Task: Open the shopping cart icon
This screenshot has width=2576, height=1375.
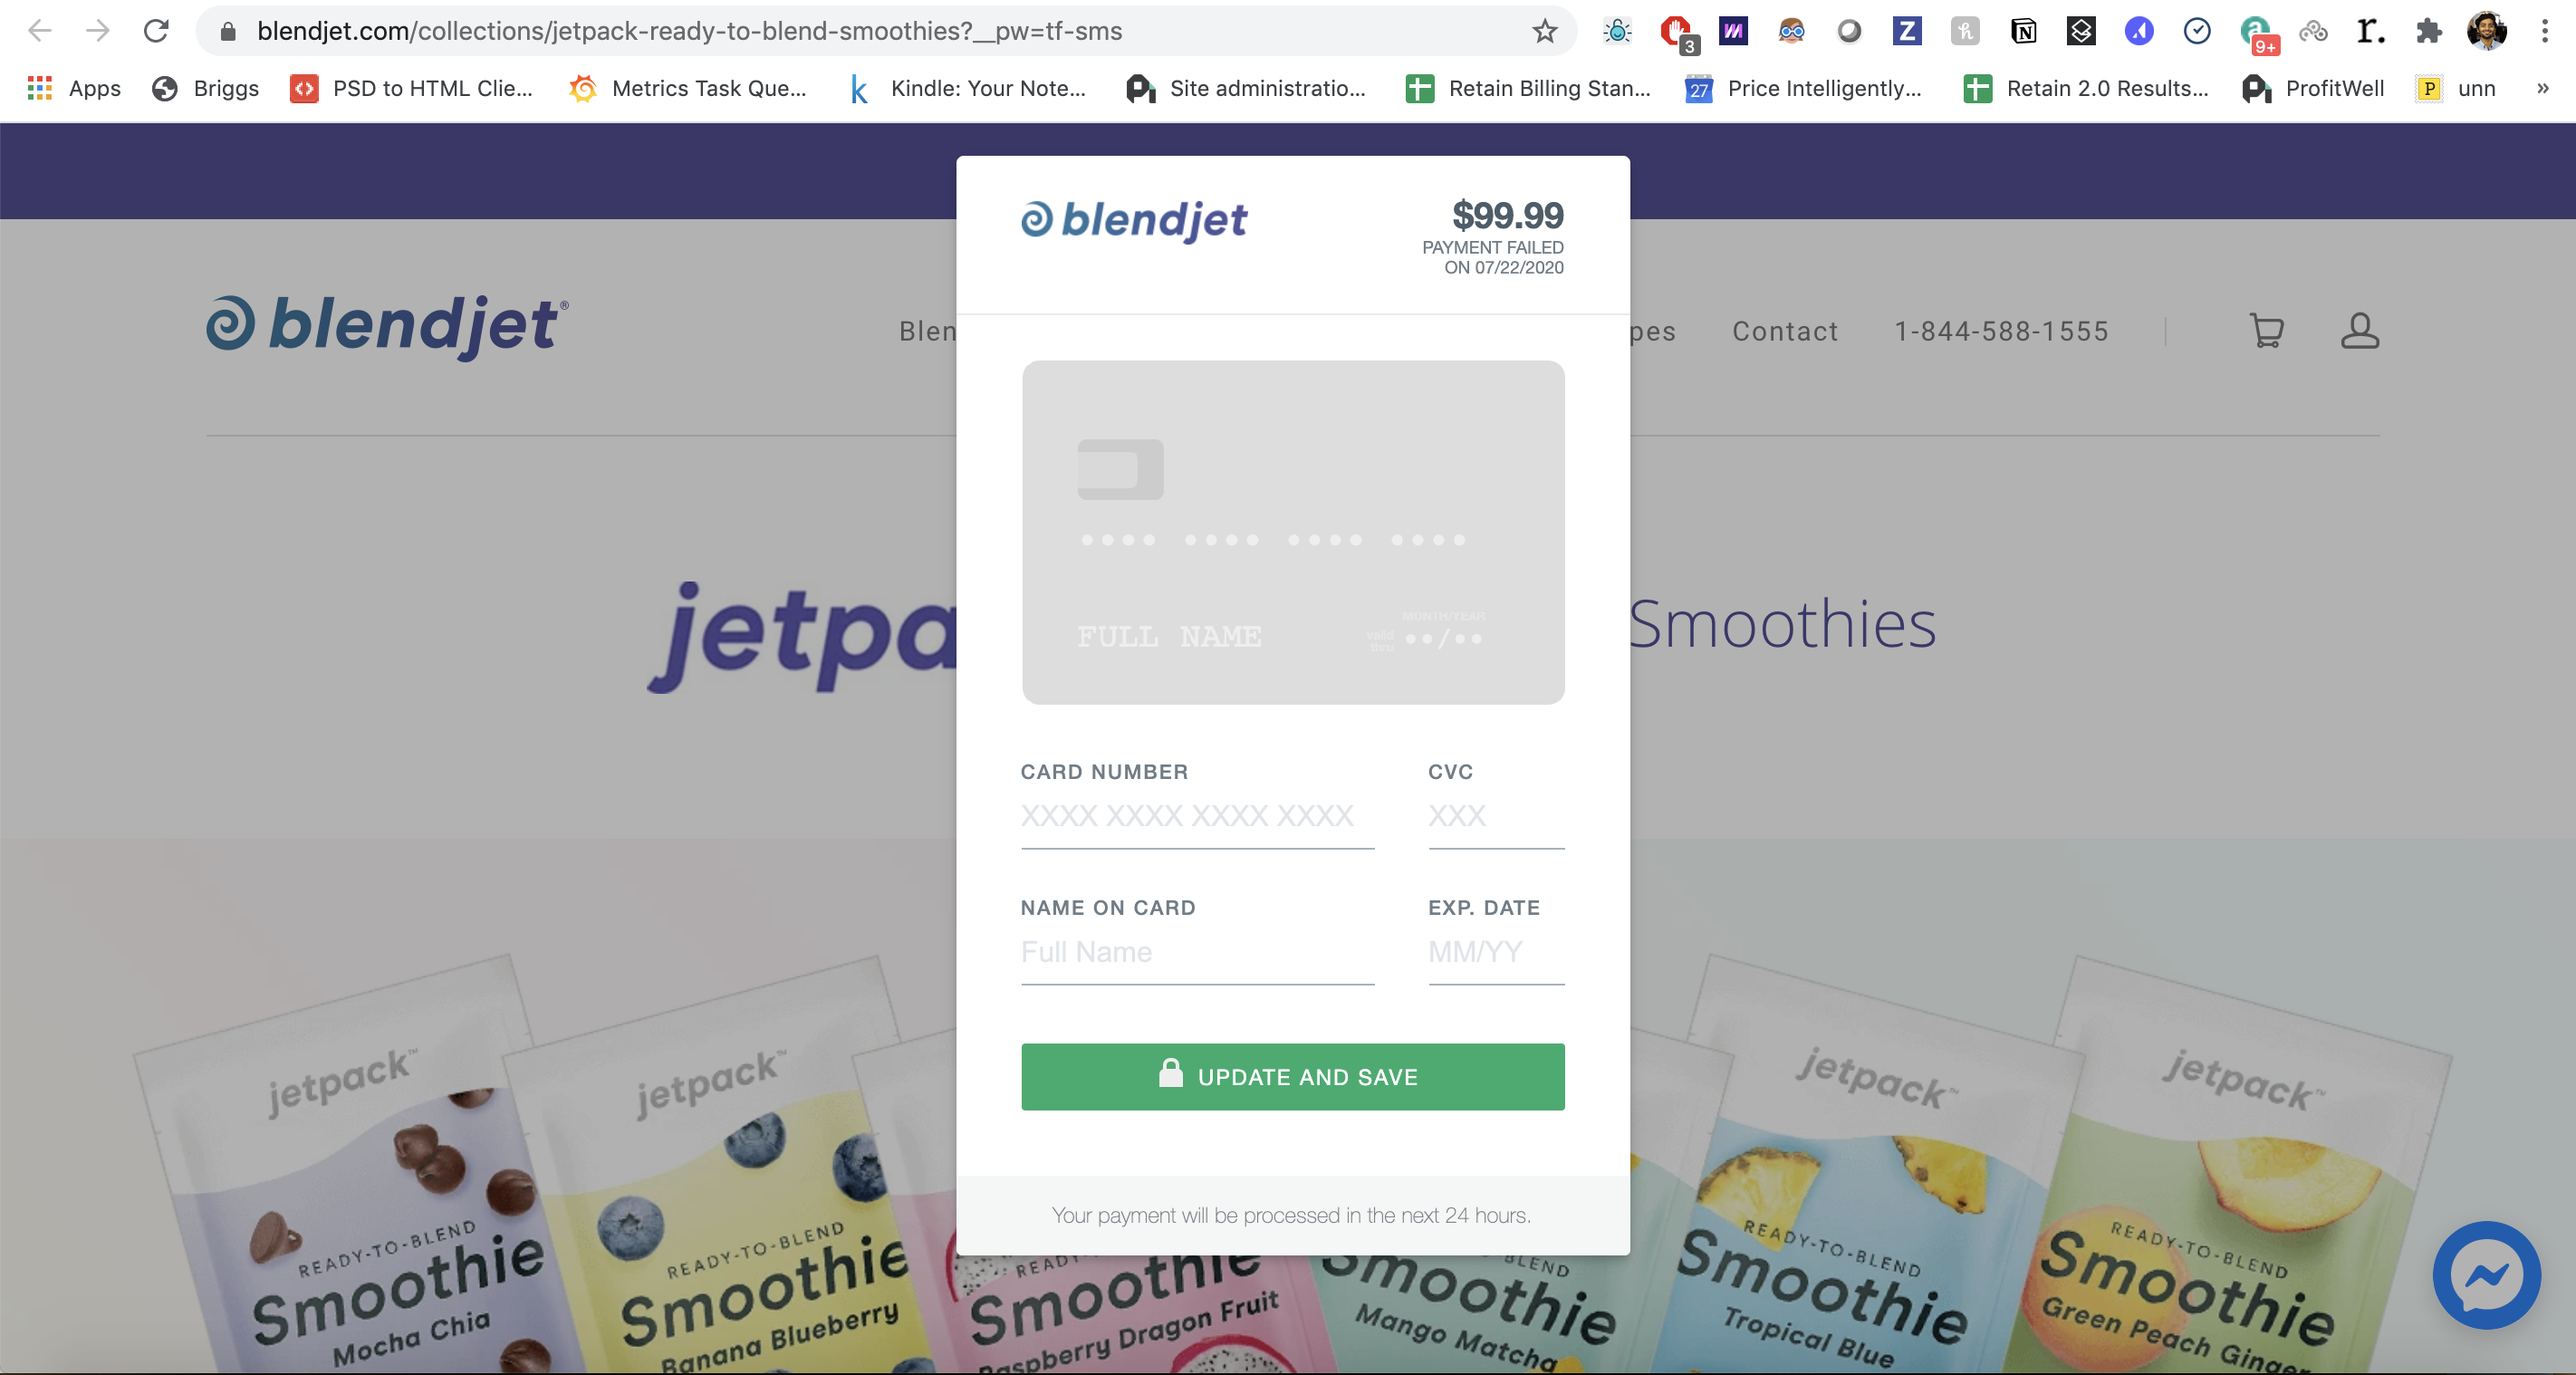Action: pos(2266,330)
